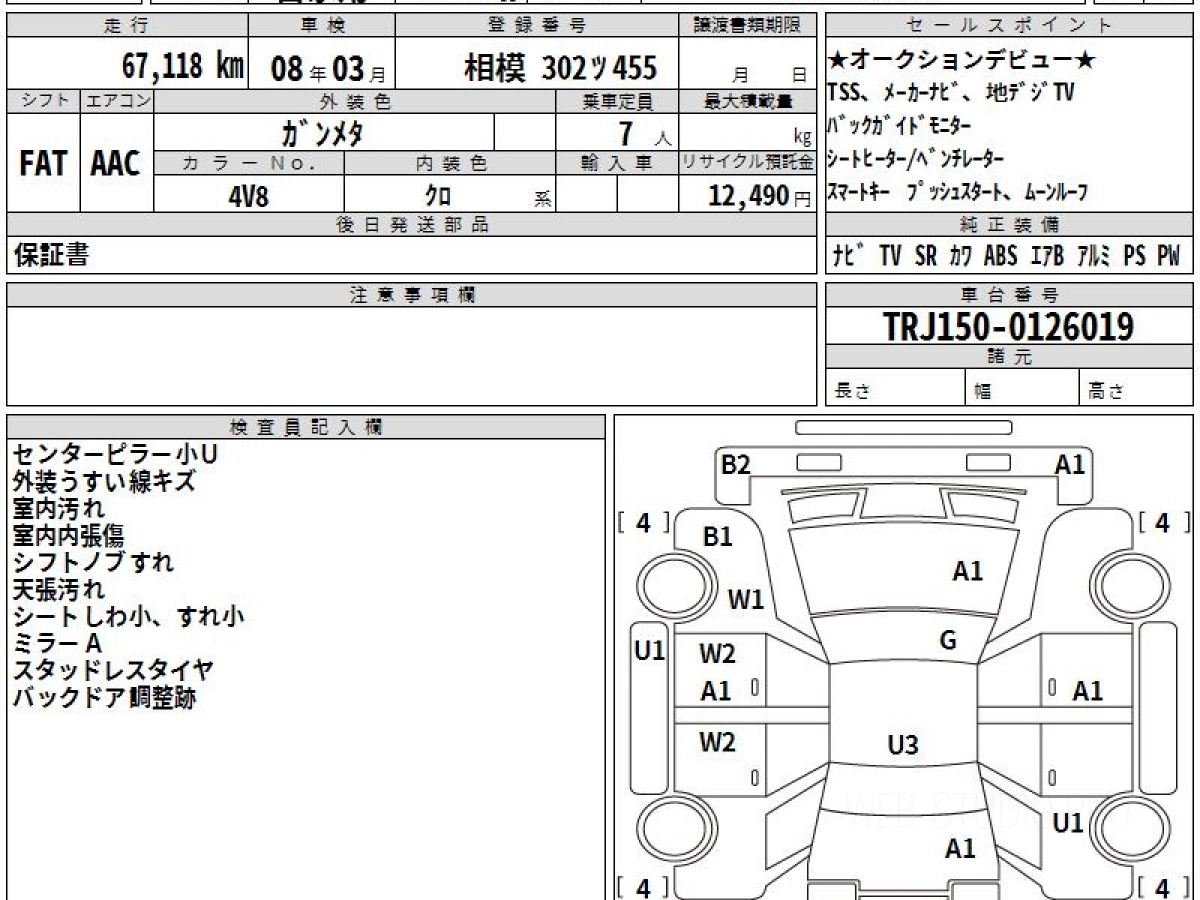Select the PW equipment code

(1168, 256)
